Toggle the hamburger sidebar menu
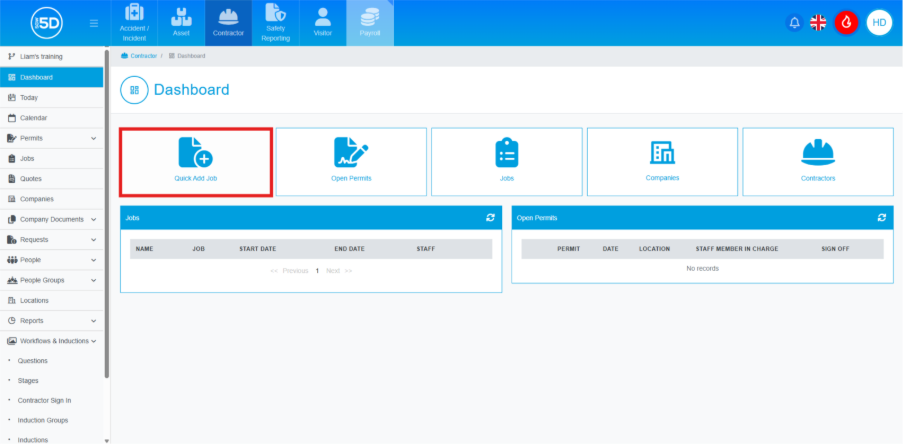This screenshot has width=903, height=444. click(94, 22)
